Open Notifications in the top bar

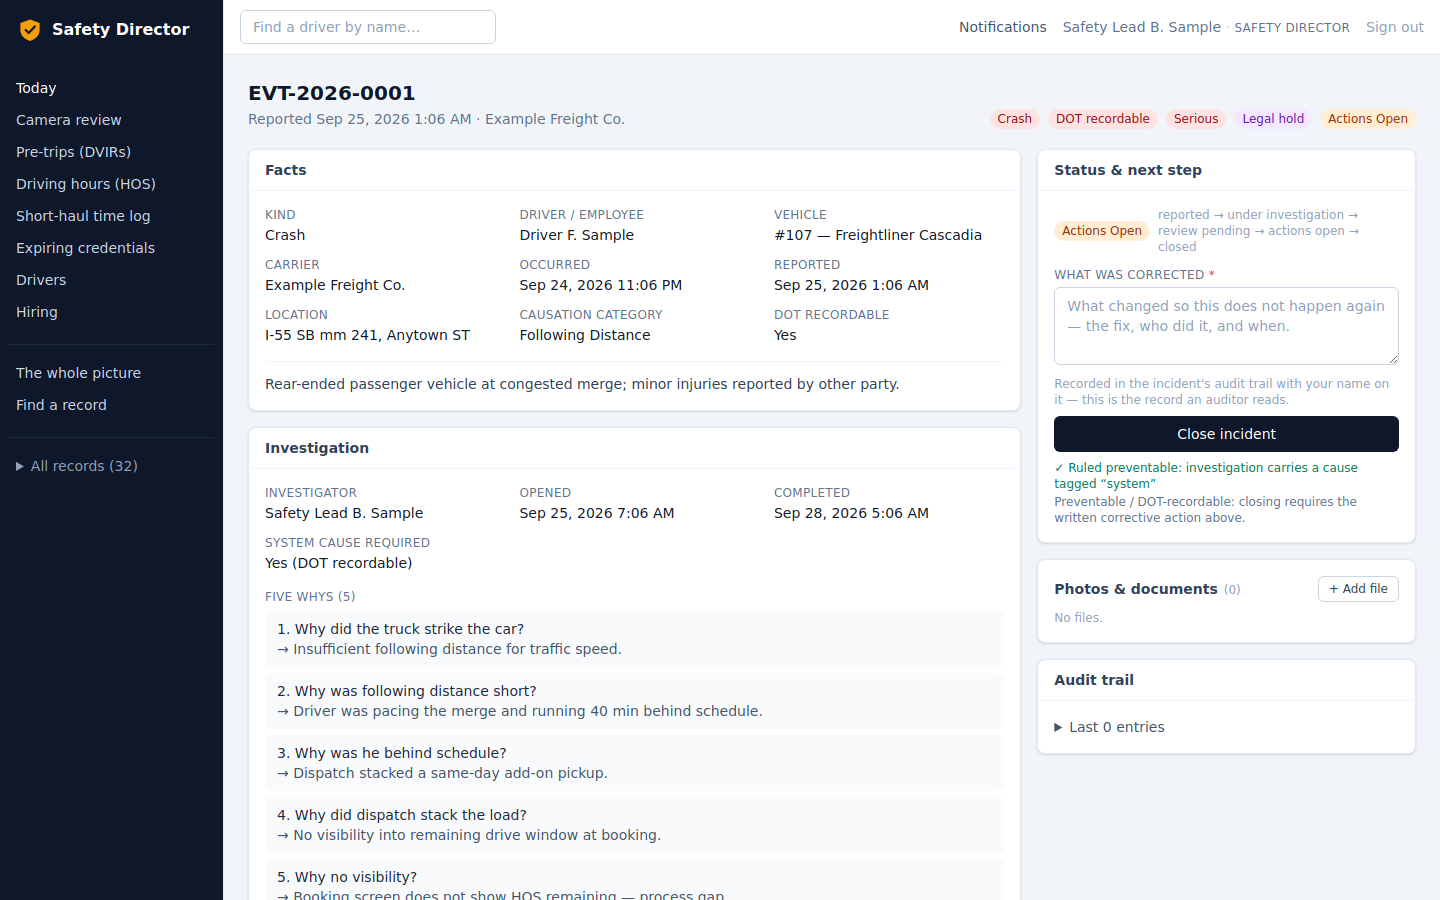(x=1003, y=27)
